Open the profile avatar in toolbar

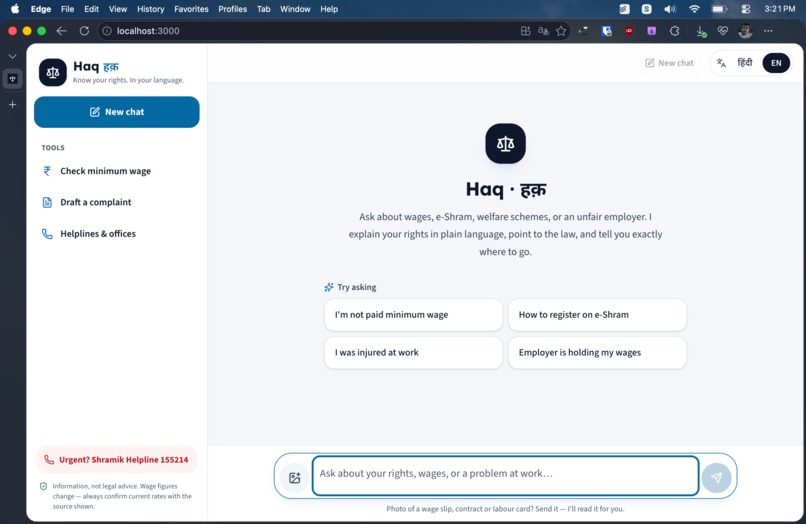pyautogui.click(x=745, y=31)
